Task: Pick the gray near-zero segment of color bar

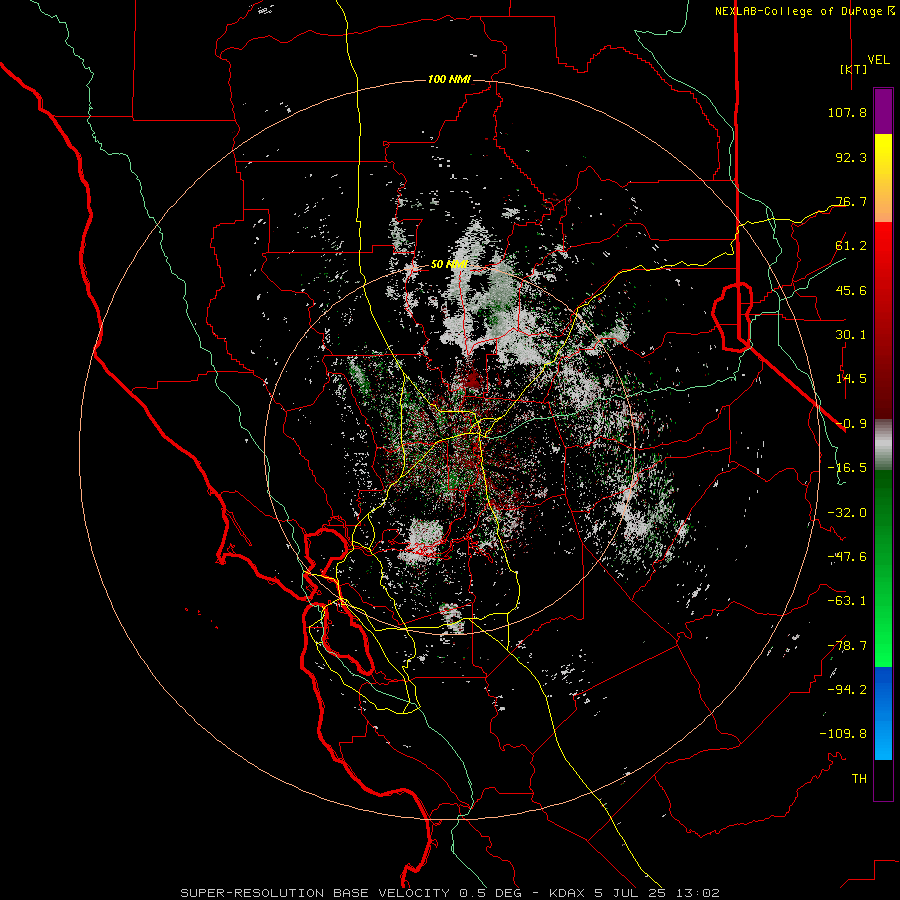Action: pyautogui.click(x=883, y=445)
